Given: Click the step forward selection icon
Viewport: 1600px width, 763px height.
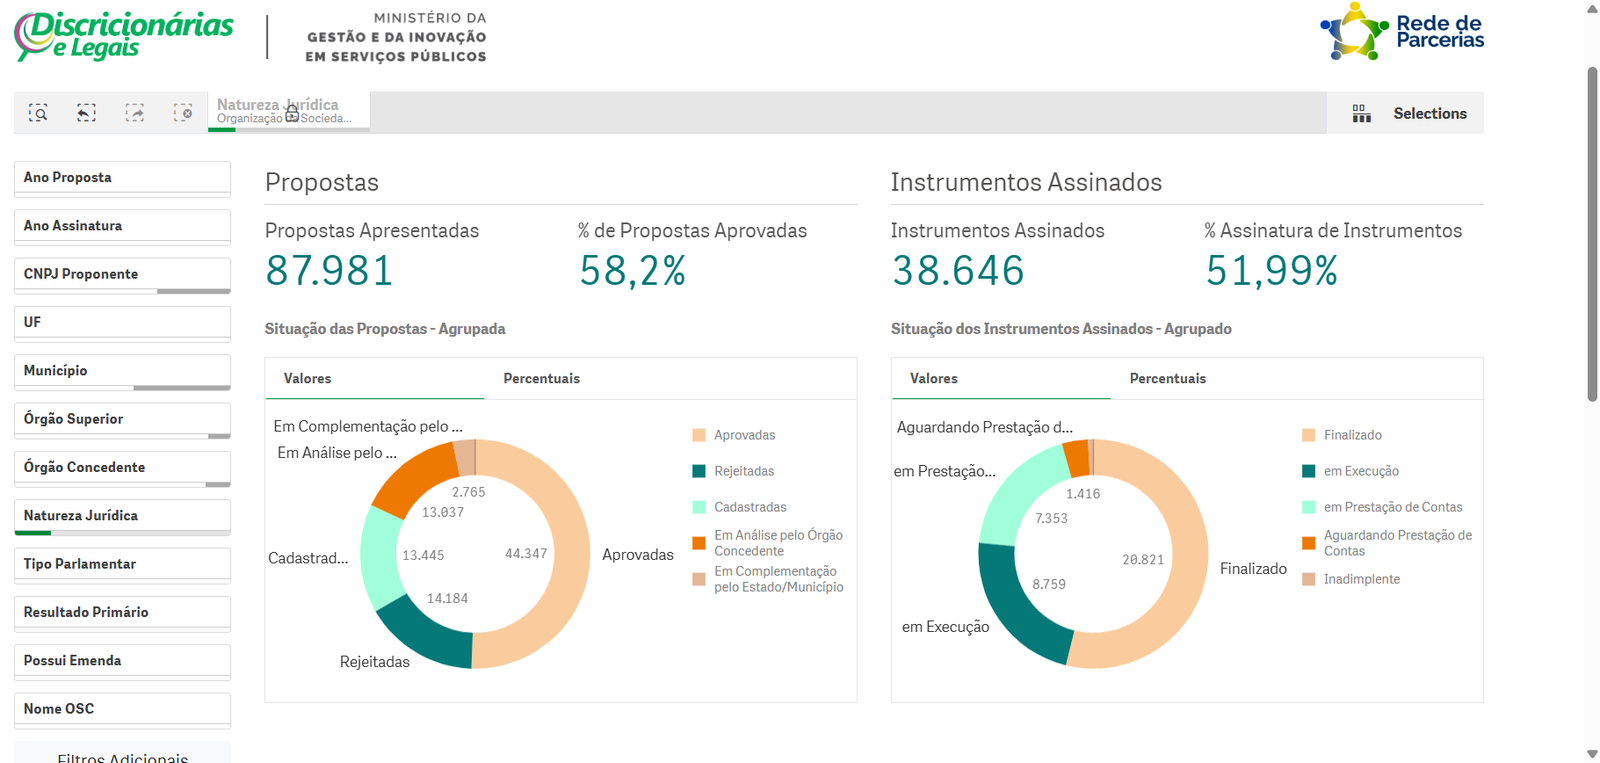Looking at the screenshot, I should [x=134, y=113].
